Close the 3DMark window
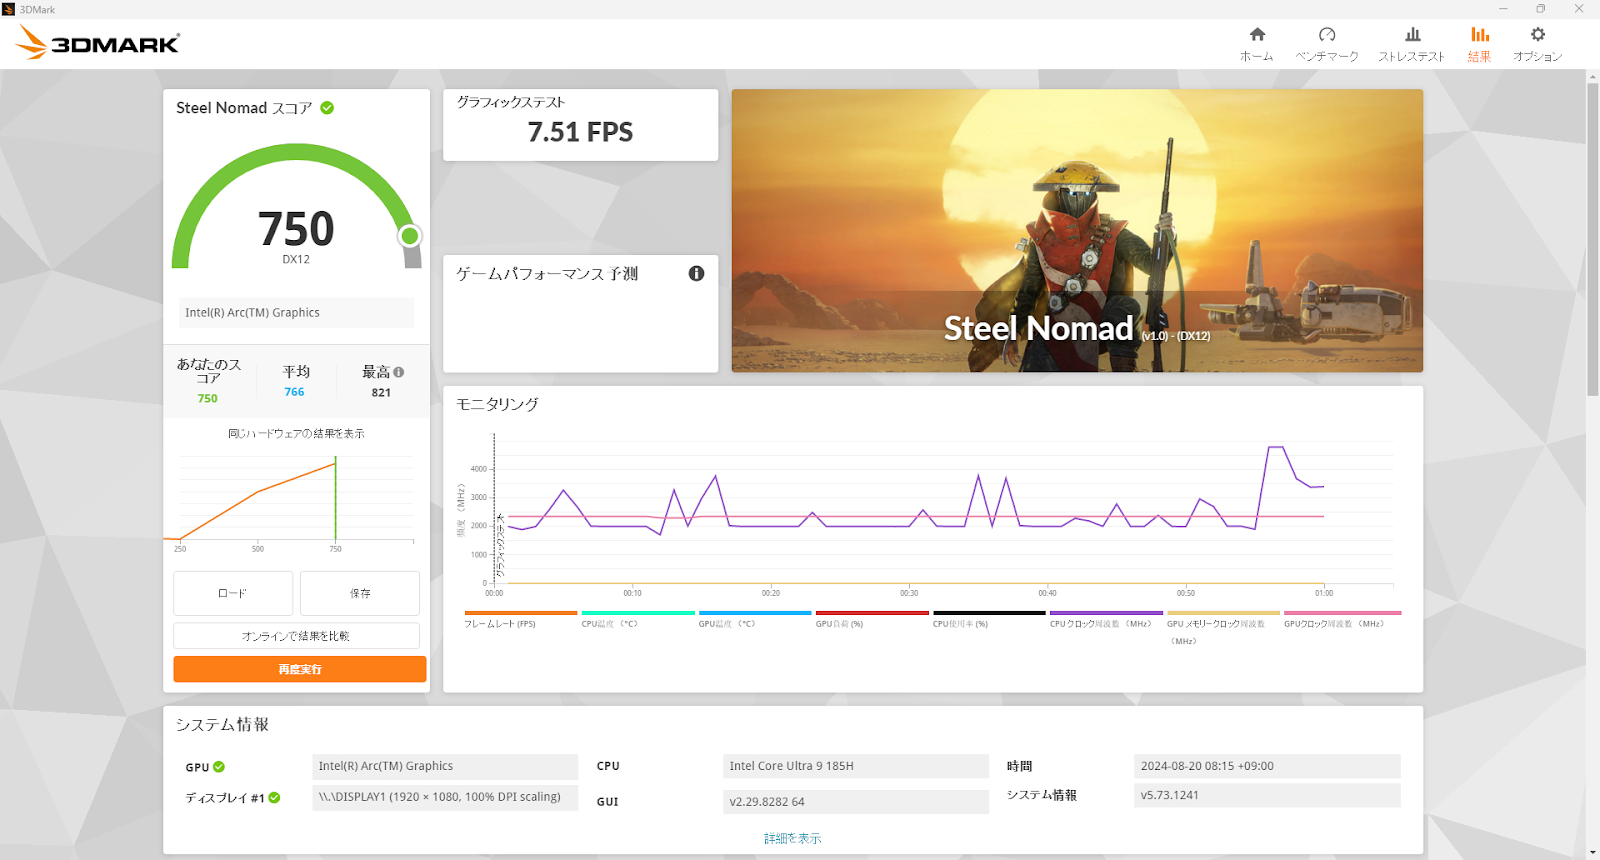Viewport: 1600px width, 860px height. [x=1579, y=9]
